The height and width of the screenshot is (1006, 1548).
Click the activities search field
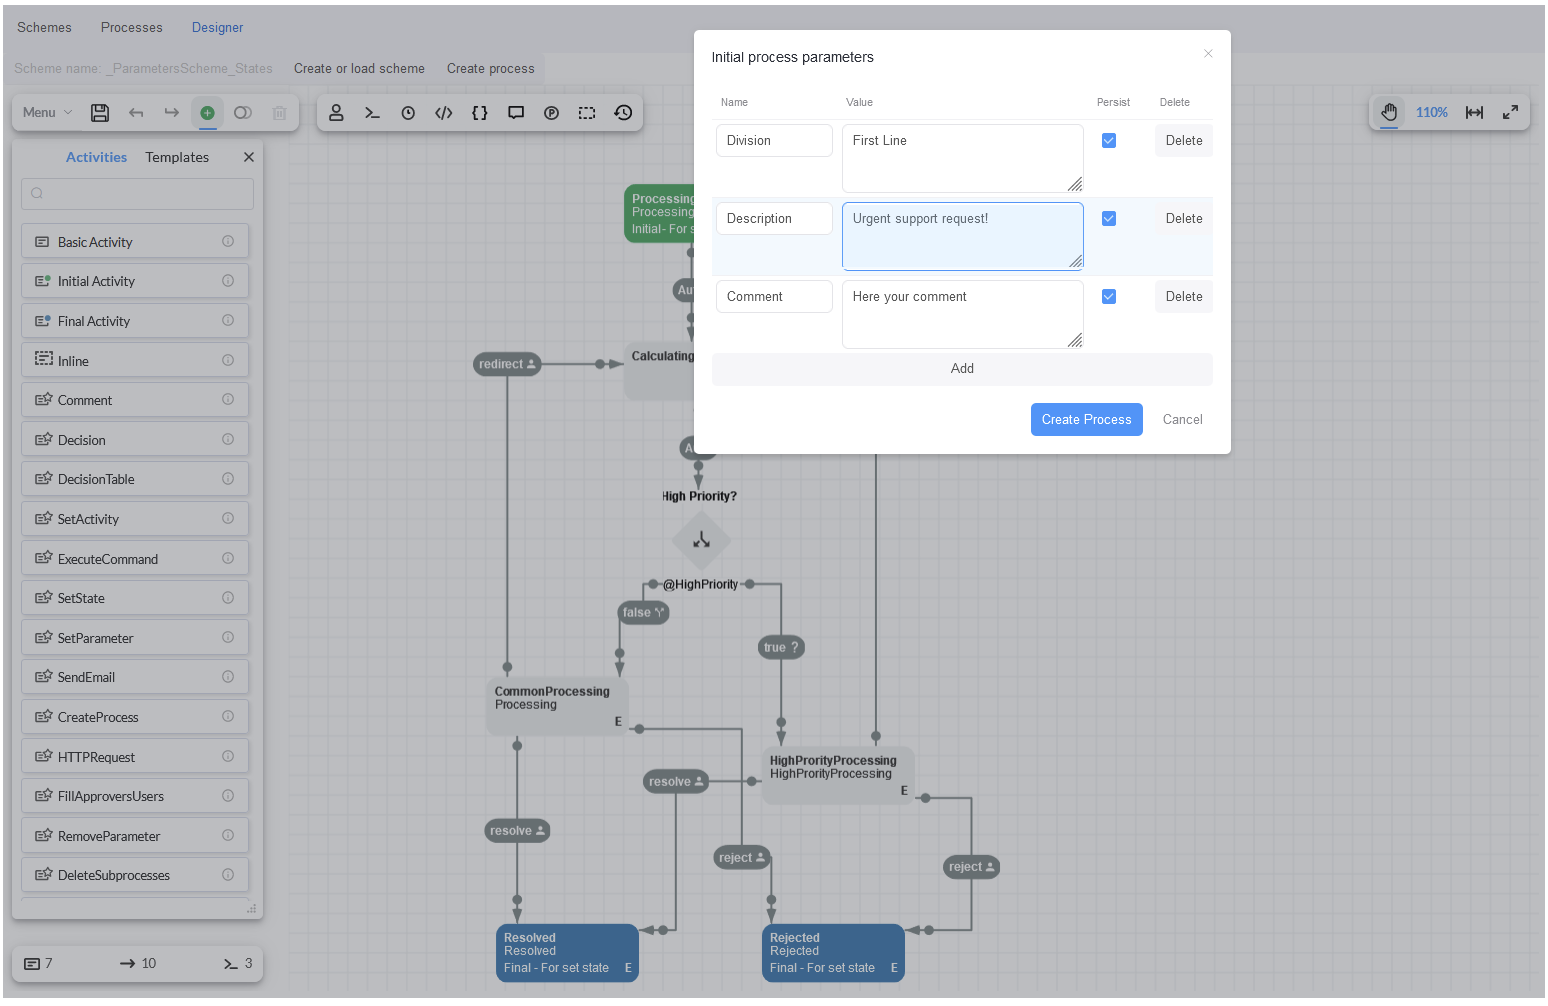point(137,194)
